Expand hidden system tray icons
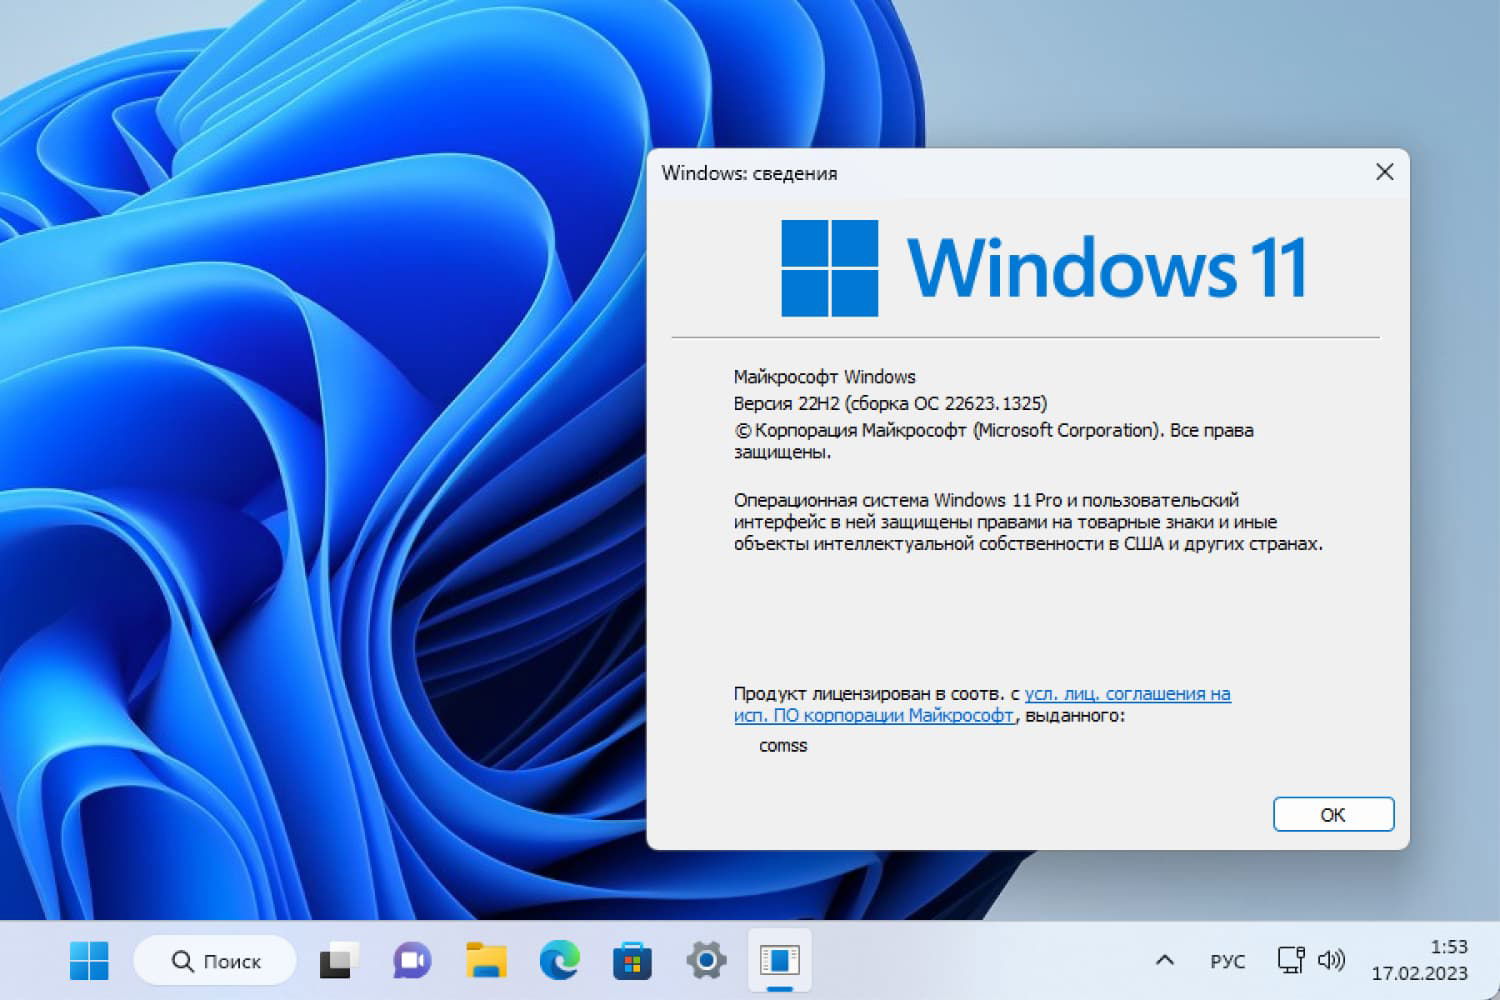Image resolution: width=1500 pixels, height=1000 pixels. tap(1164, 960)
